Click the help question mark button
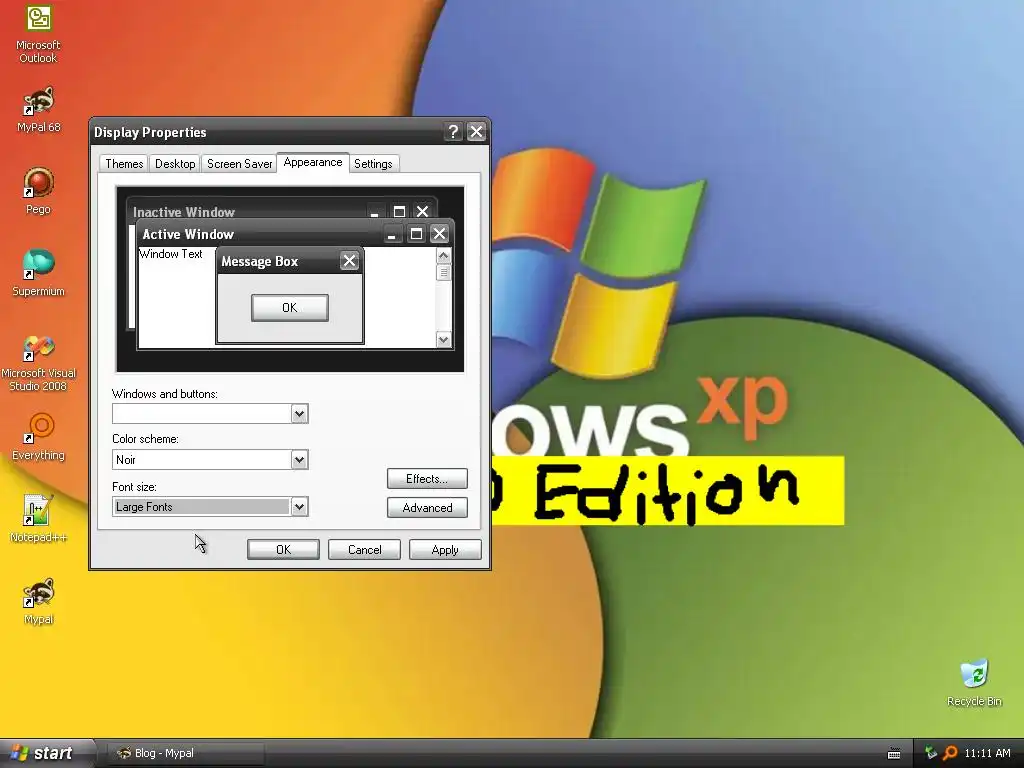Image resolution: width=1024 pixels, height=768 pixels. (x=453, y=132)
